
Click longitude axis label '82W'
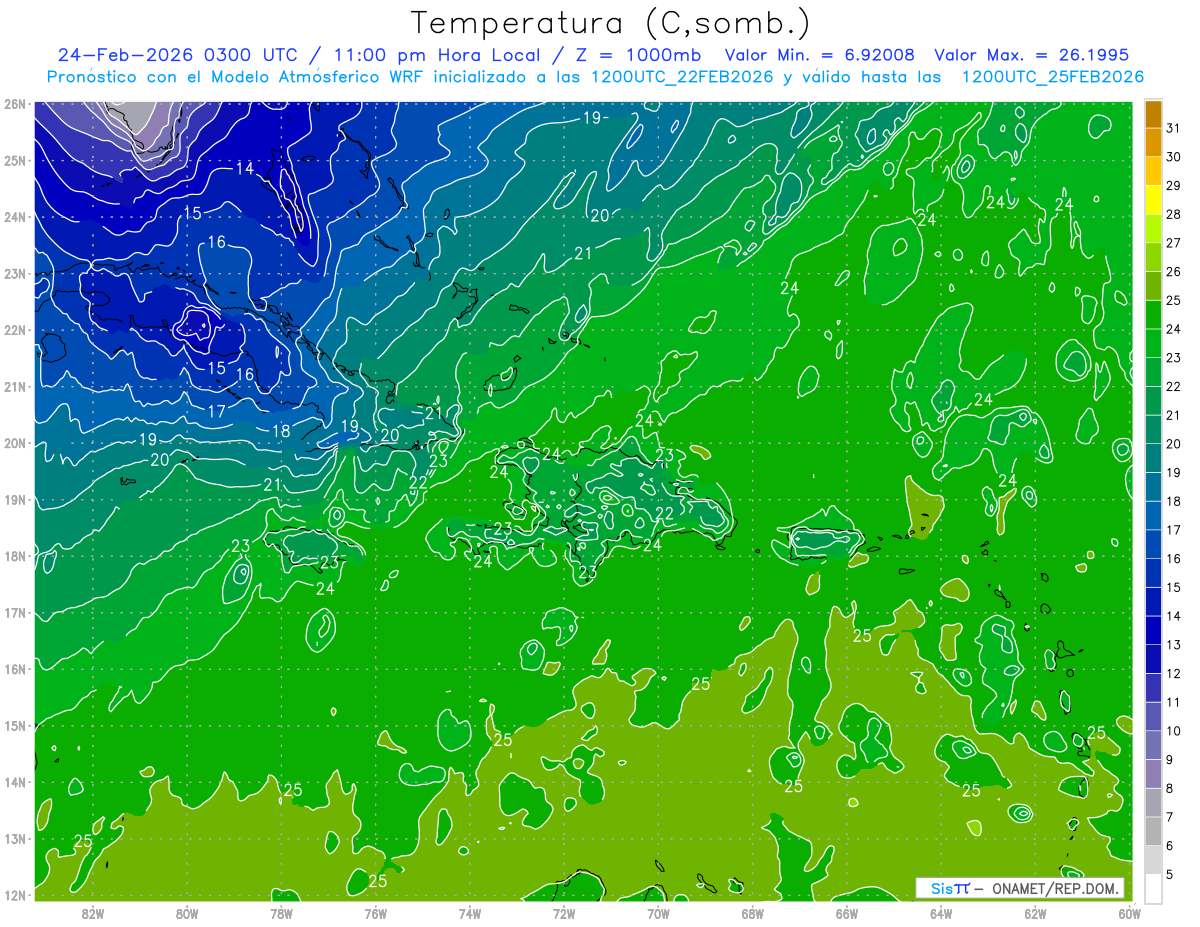coord(93,913)
